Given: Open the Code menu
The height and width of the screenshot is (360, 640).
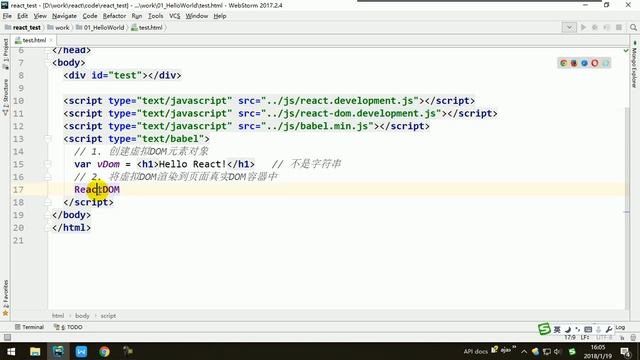Looking at the screenshot, I should [90, 16].
